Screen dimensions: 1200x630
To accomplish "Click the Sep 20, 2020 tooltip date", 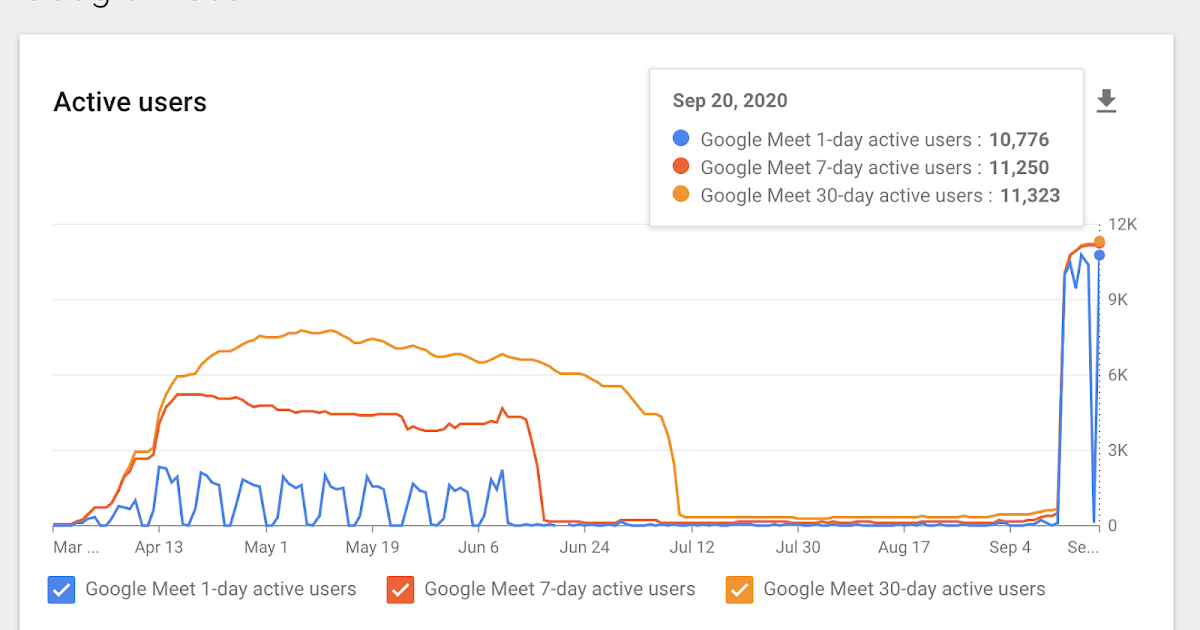I will (729, 101).
